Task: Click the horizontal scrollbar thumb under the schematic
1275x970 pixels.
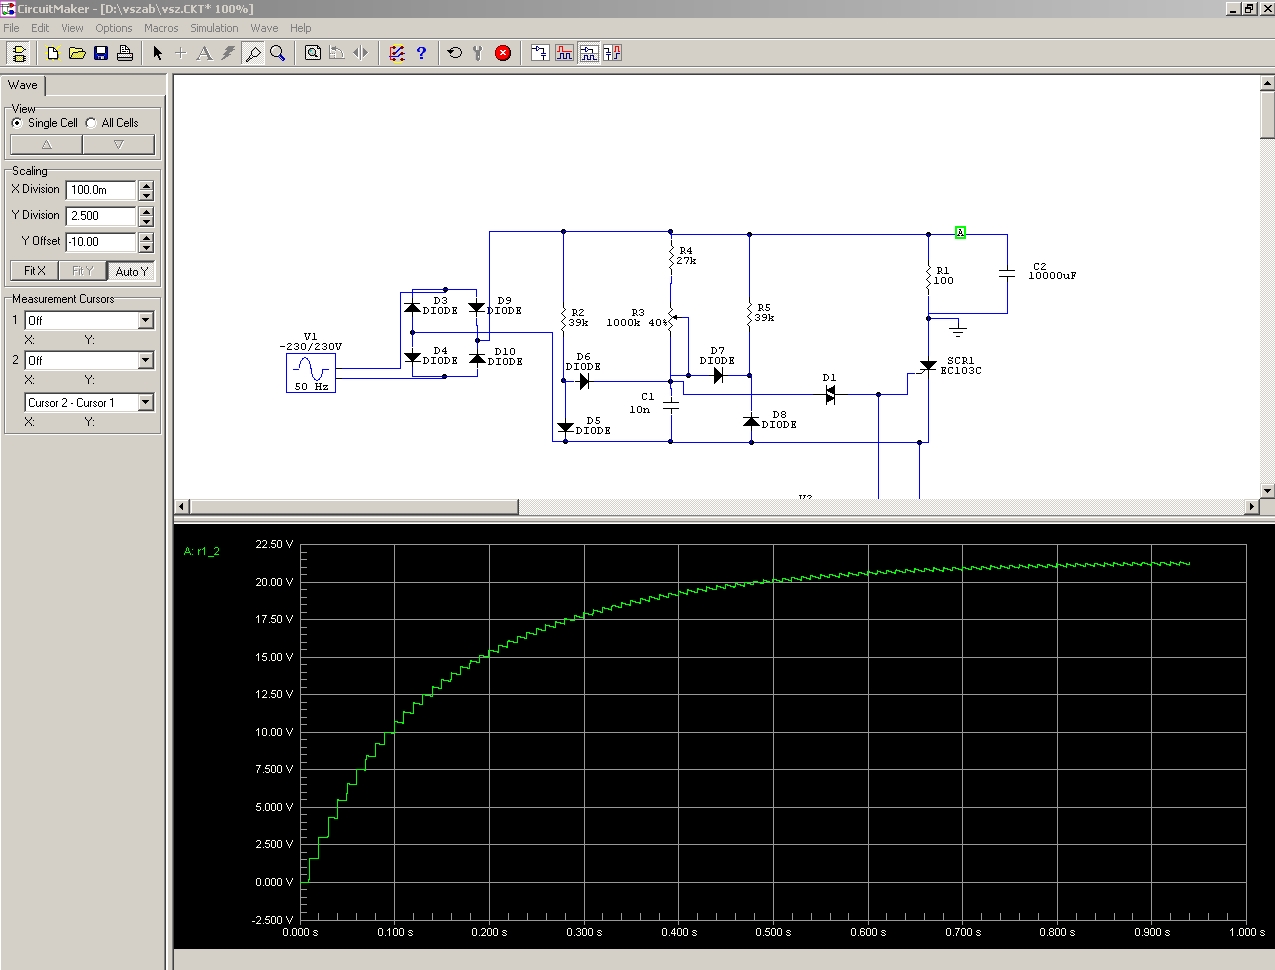Action: click(353, 507)
